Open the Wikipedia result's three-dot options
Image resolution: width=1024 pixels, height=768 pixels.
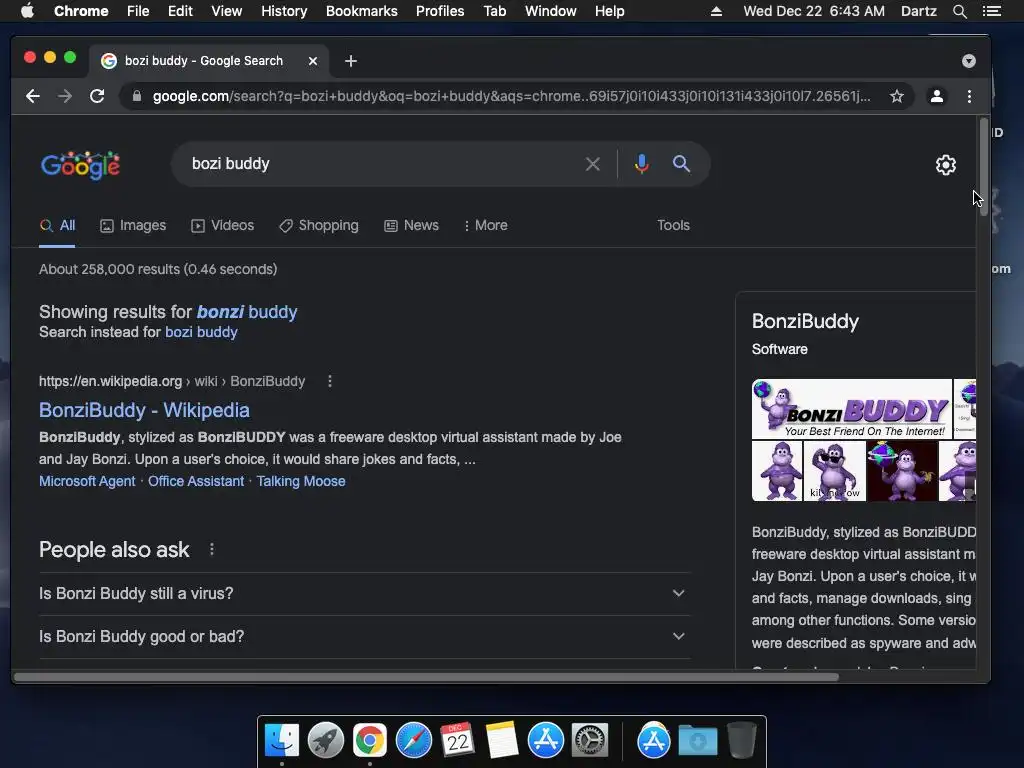[x=330, y=381]
